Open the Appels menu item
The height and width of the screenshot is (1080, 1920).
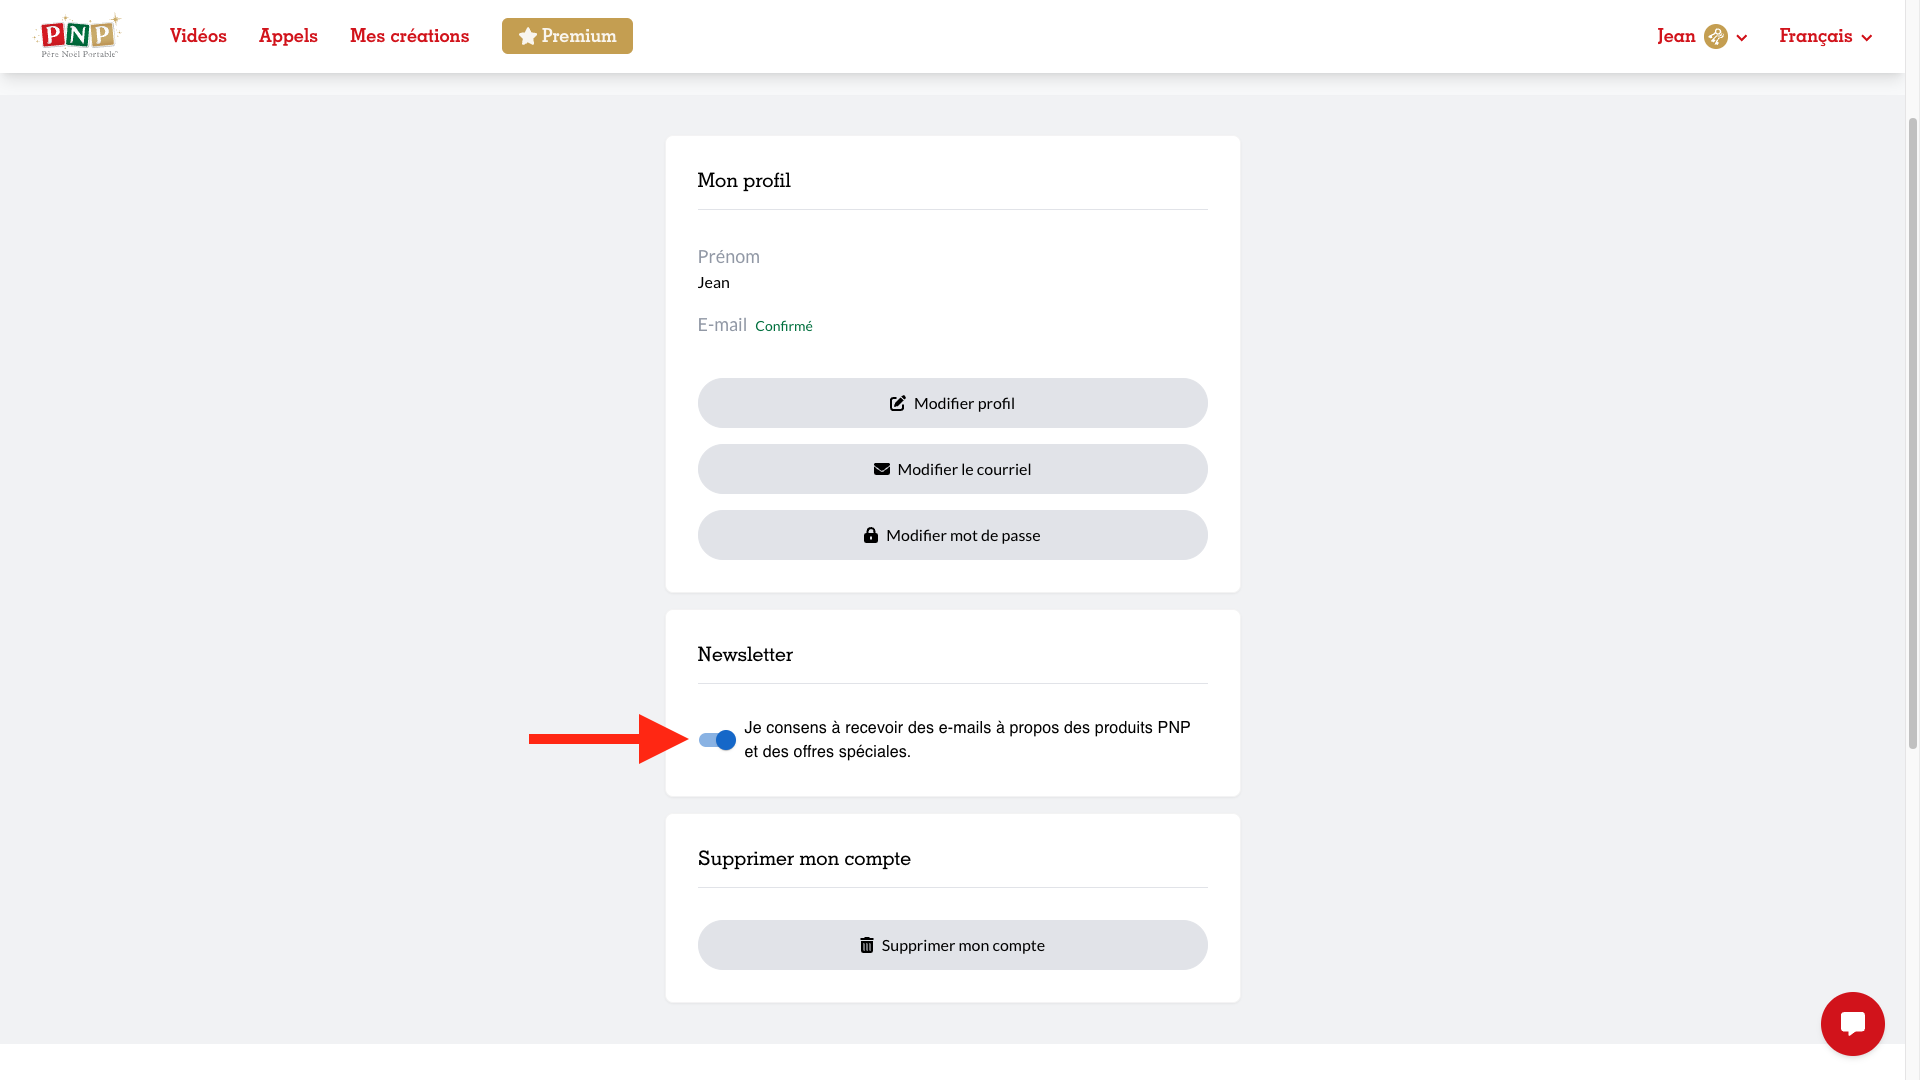pos(288,36)
